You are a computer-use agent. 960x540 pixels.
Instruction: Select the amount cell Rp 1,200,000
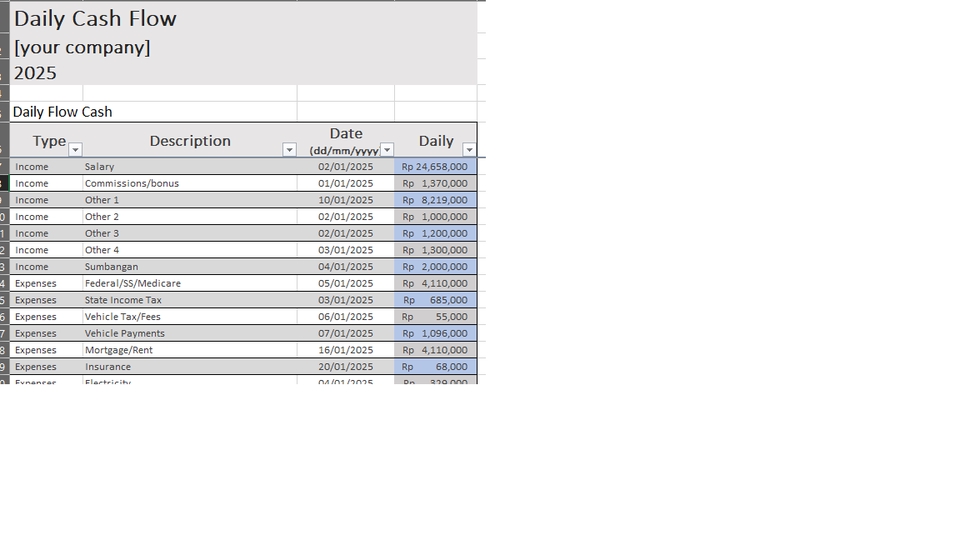click(435, 233)
